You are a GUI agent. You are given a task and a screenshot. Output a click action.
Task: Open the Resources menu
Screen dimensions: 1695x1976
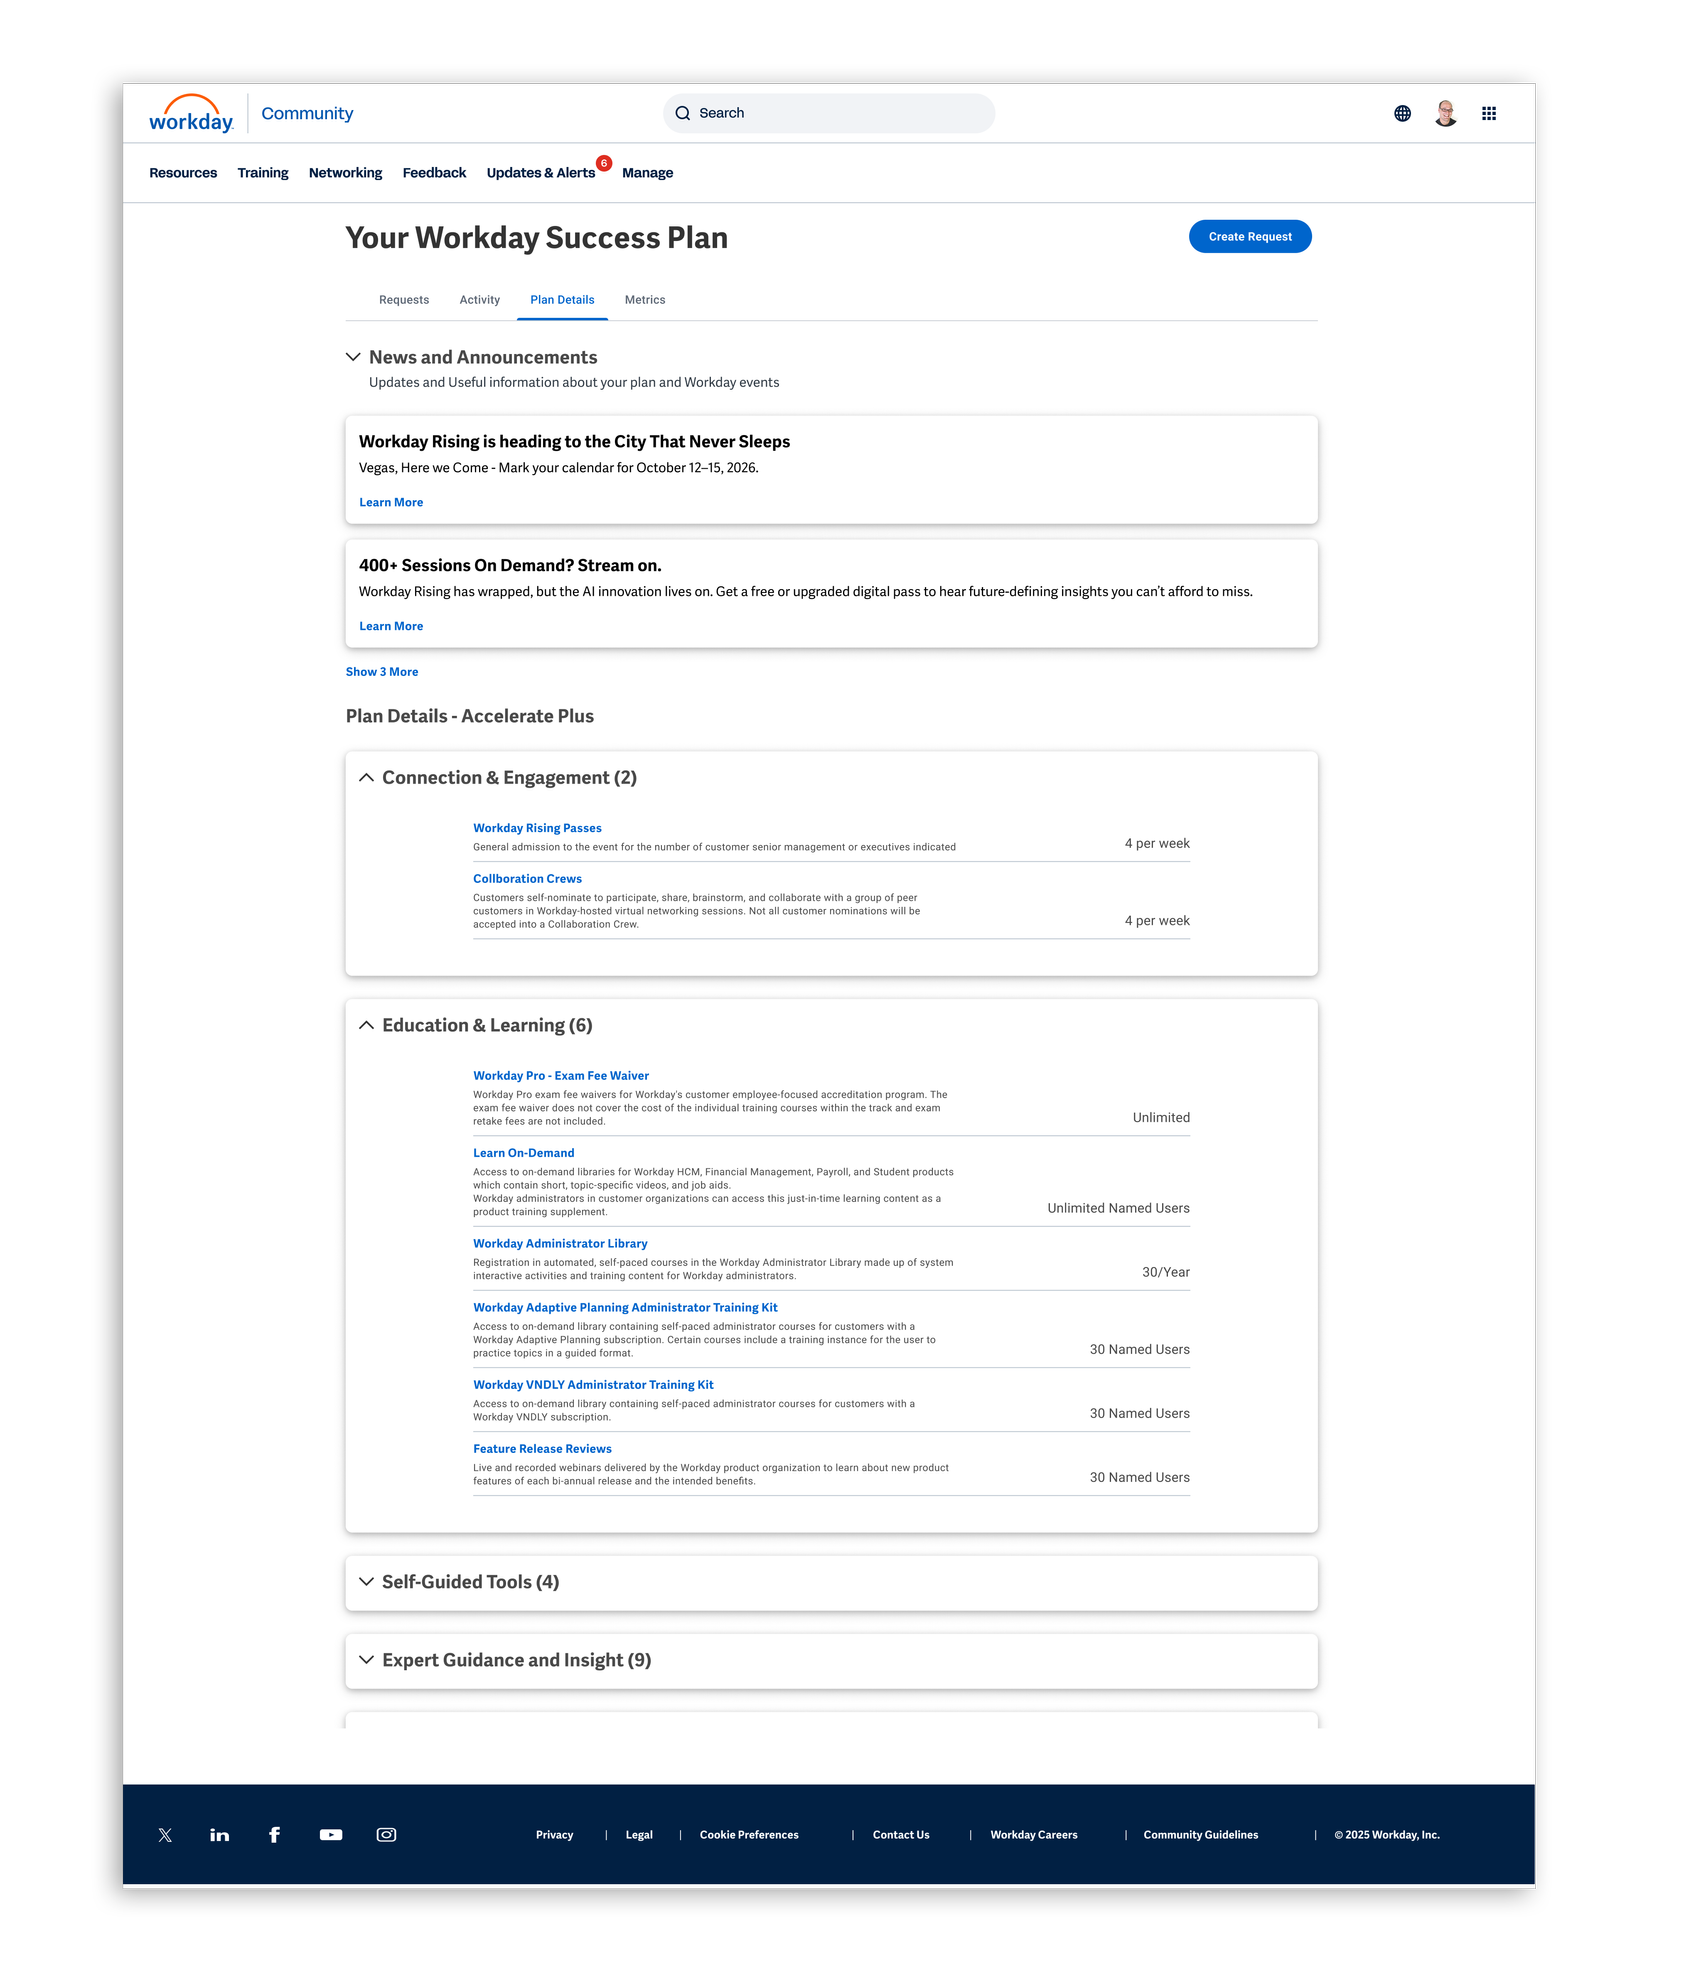183,173
